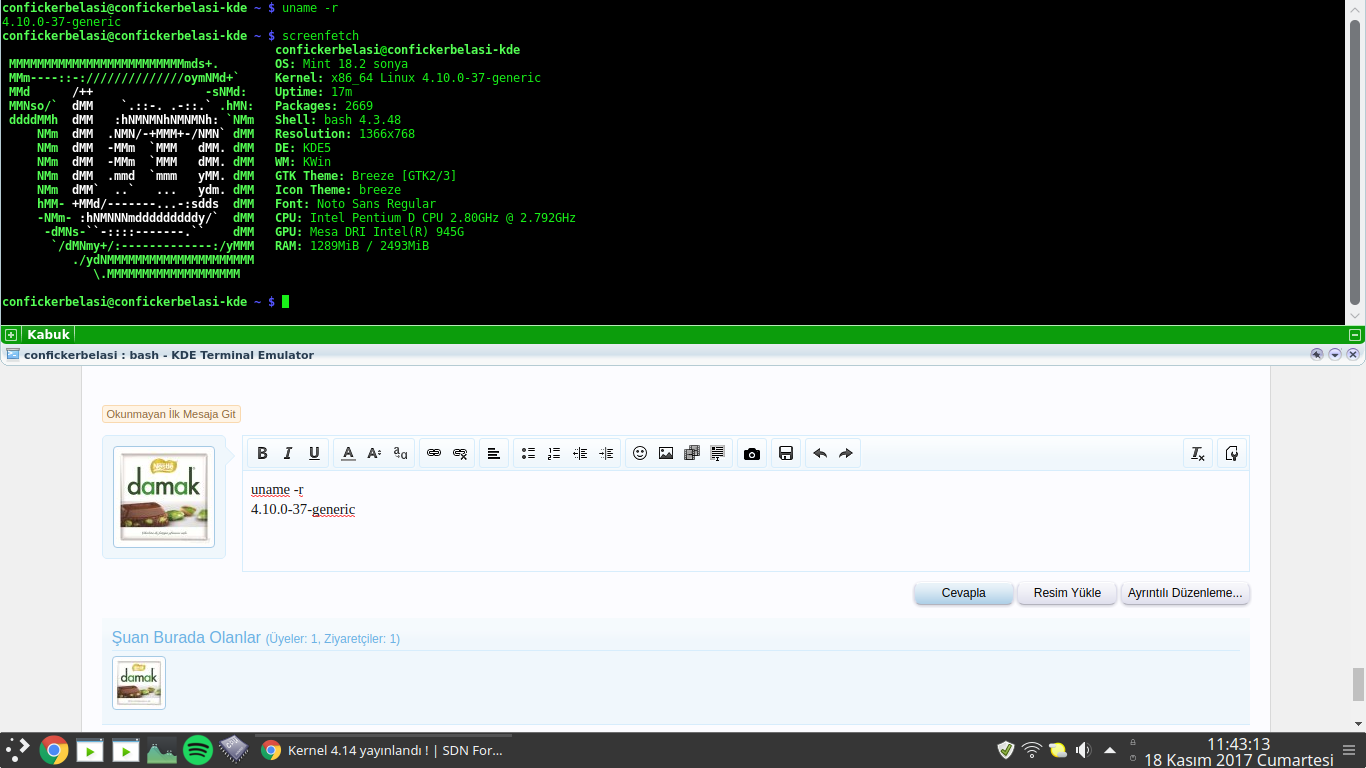Image resolution: width=1366 pixels, height=768 pixels.
Task: Insert a smiley emoticon
Action: 641,453
